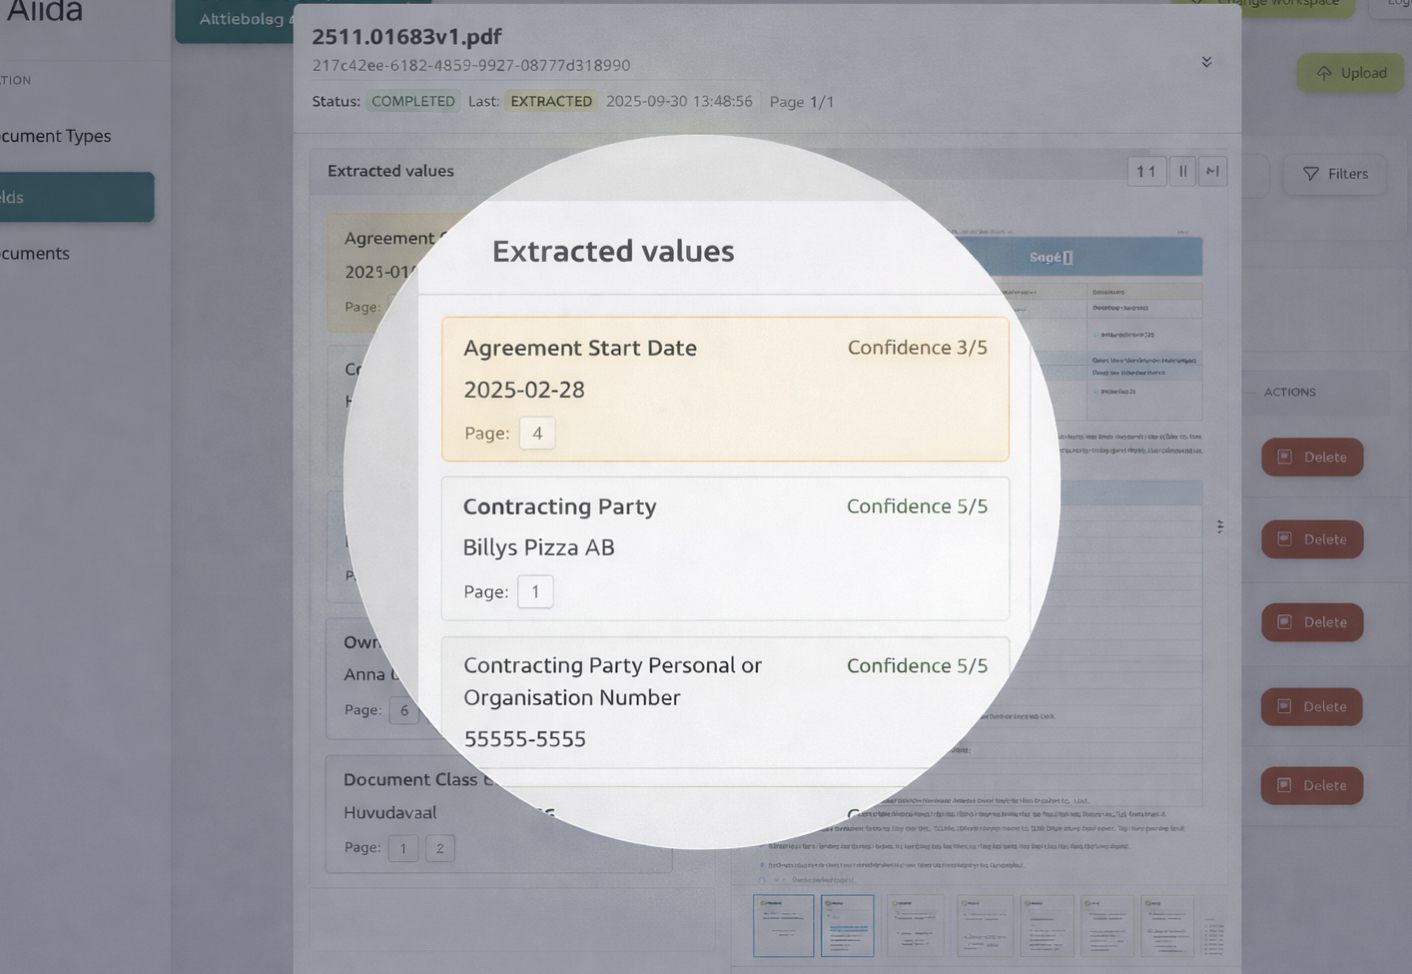
Task: Open page 1 chip under Contracting Party
Action: [535, 591]
